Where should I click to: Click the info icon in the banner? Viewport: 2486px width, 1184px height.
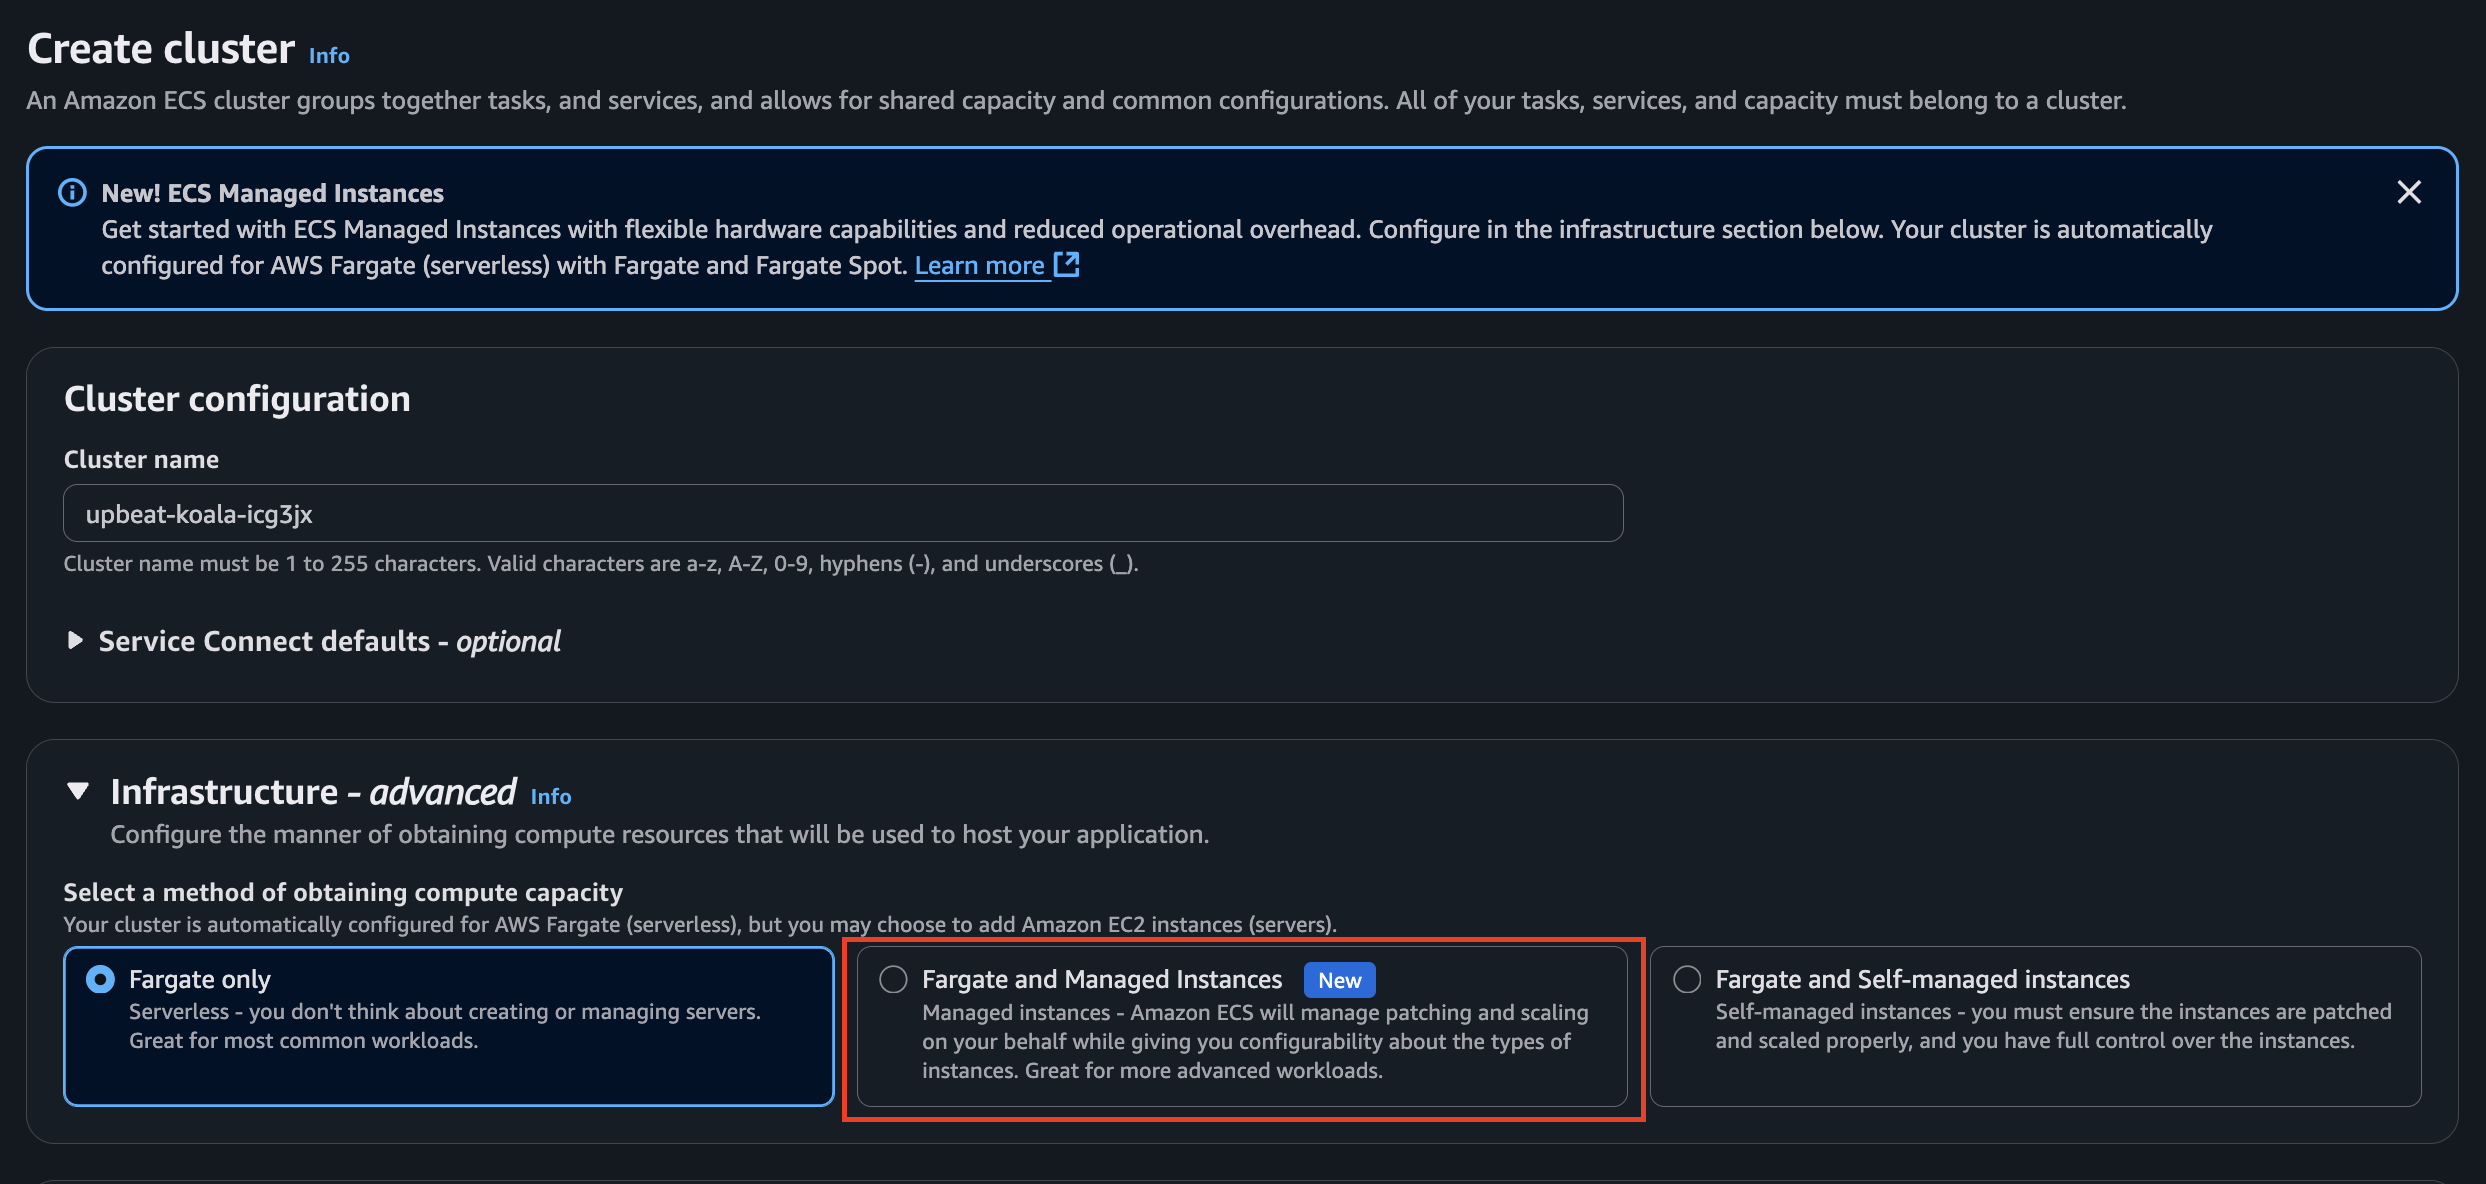coord(72,192)
